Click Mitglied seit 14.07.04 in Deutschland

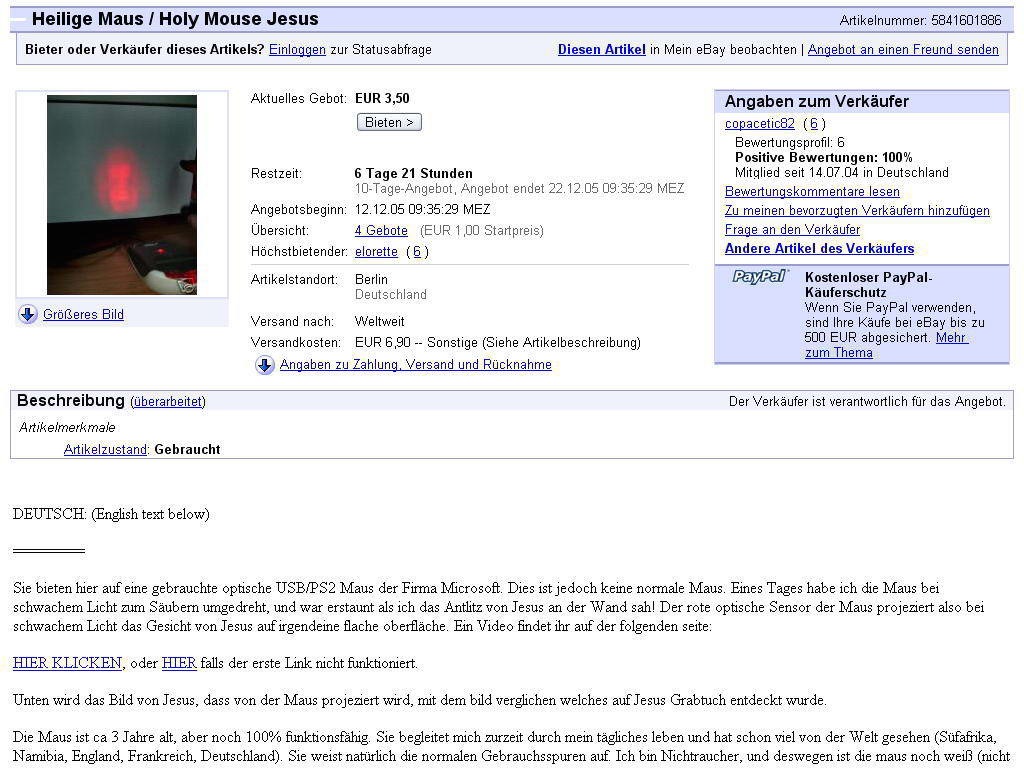tap(842, 172)
